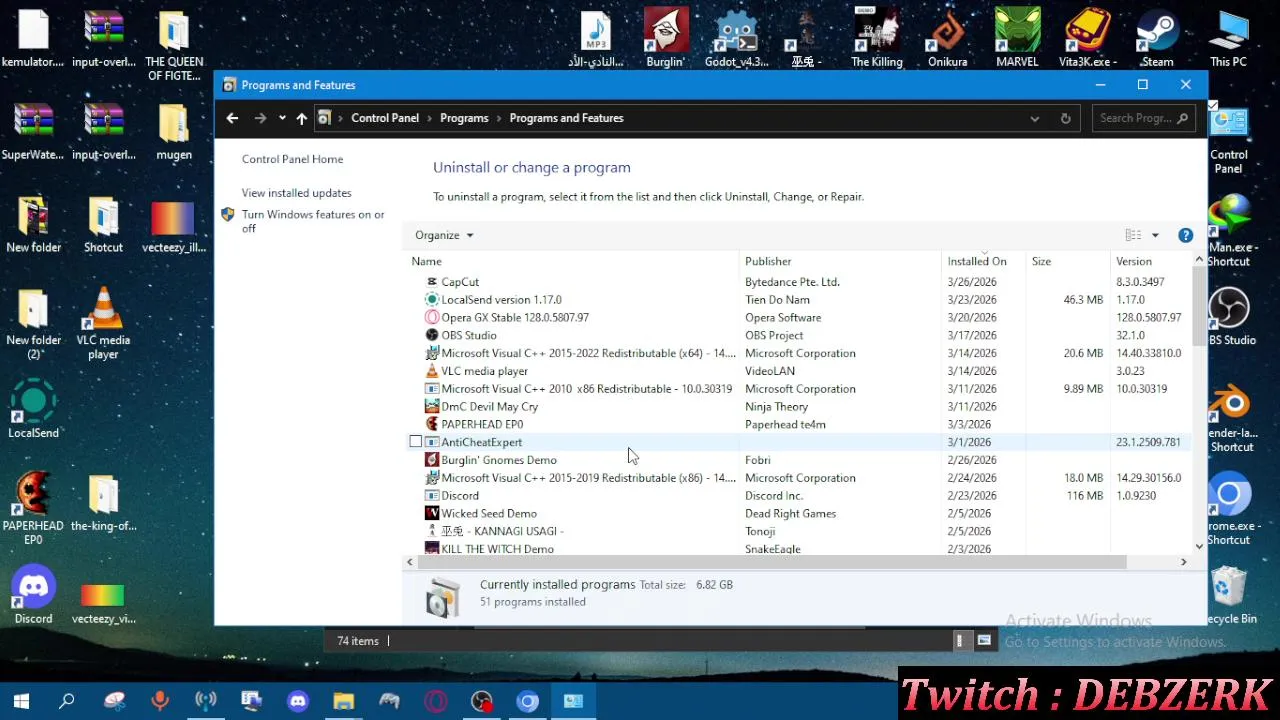Open the LocalSend desktop shortcut

[x=33, y=410]
